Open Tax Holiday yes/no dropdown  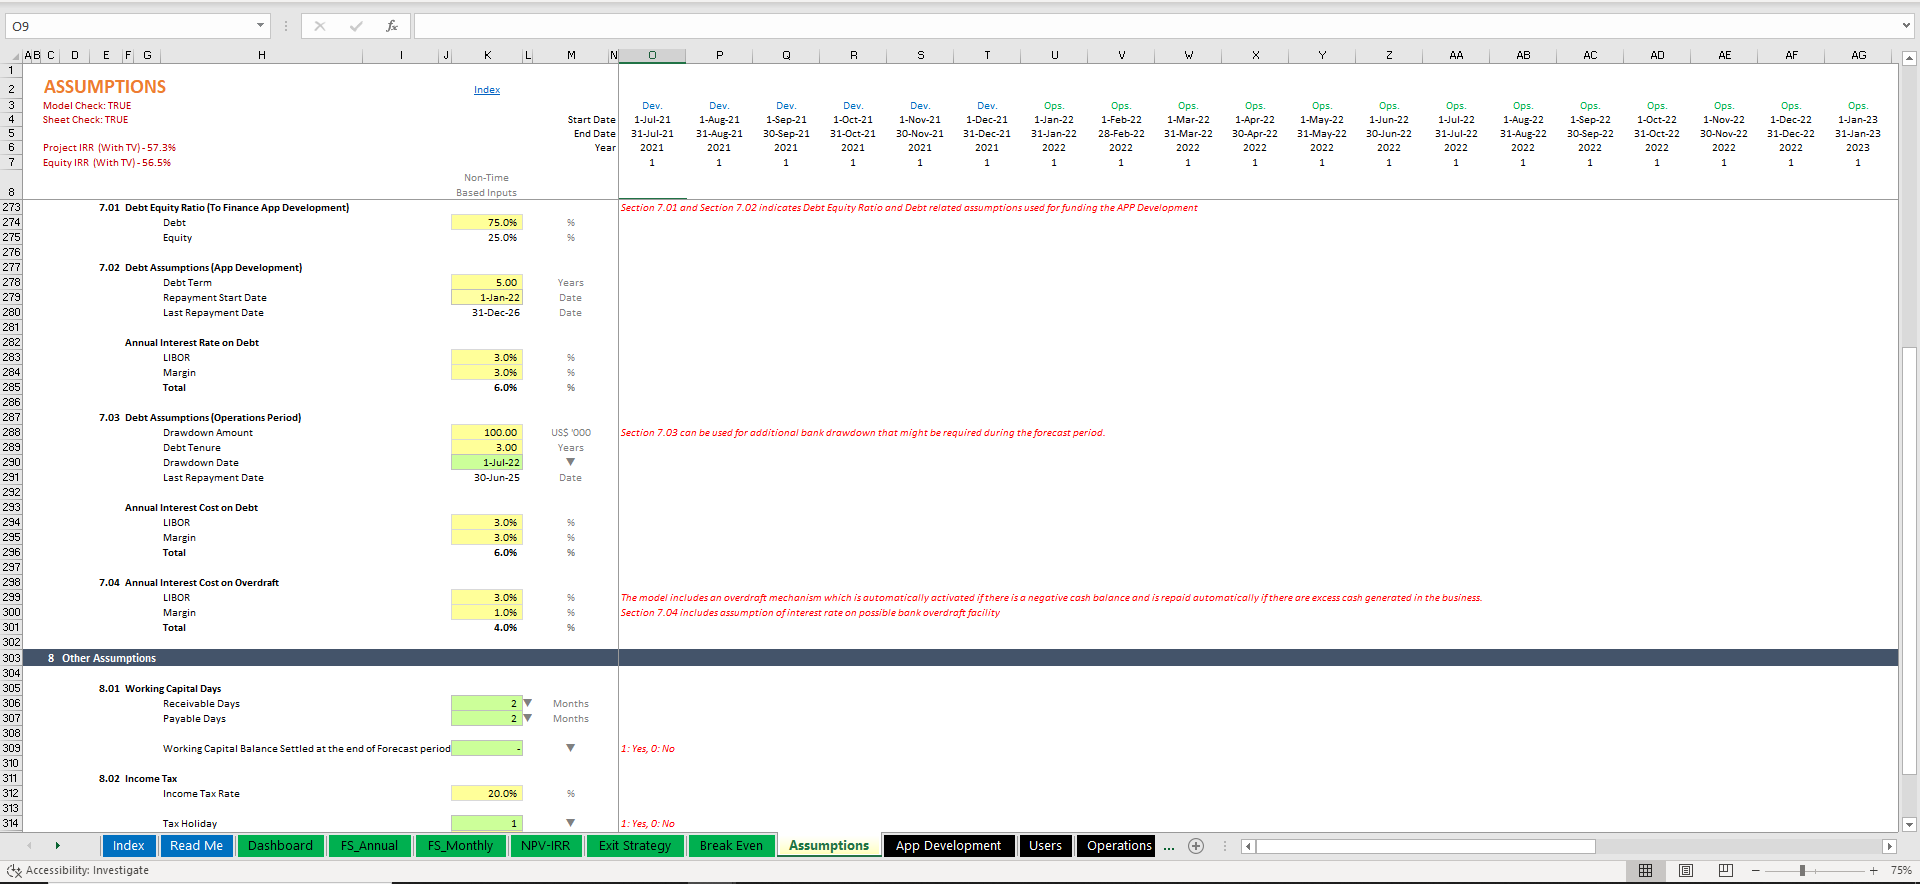(x=570, y=823)
